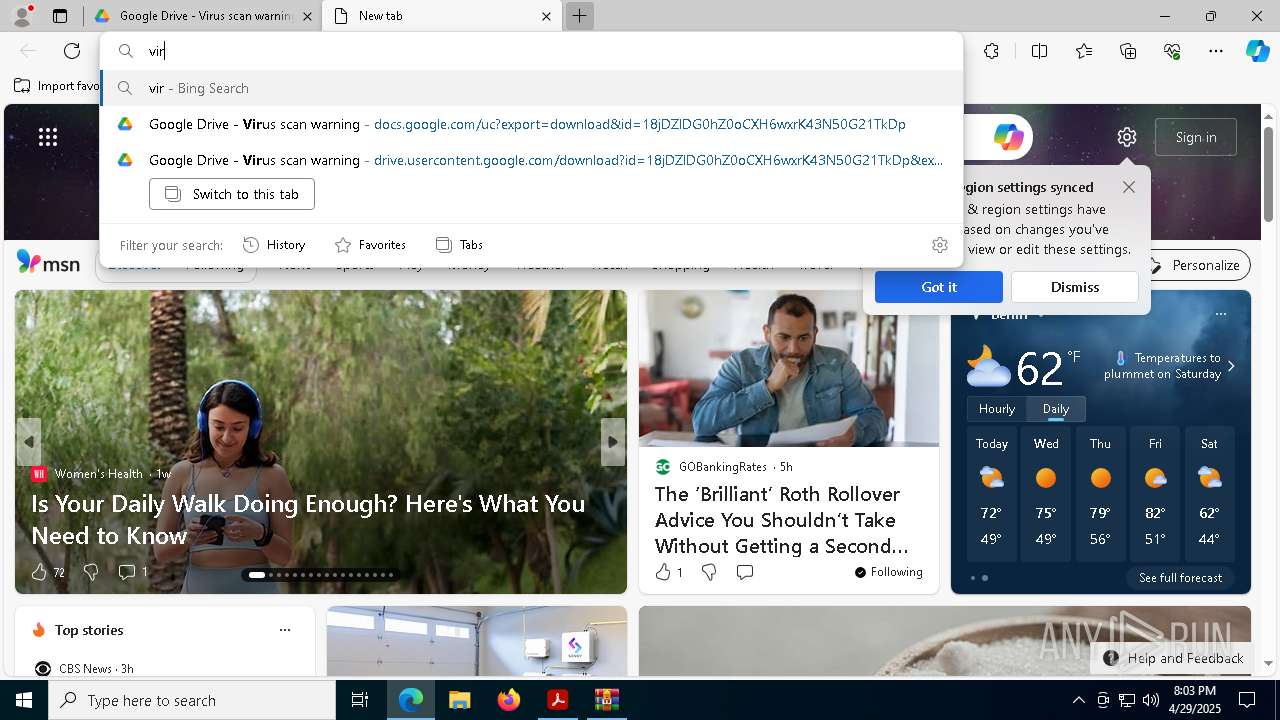Open the Extensions puzzle icon
The height and width of the screenshot is (720, 1280).
[991, 51]
